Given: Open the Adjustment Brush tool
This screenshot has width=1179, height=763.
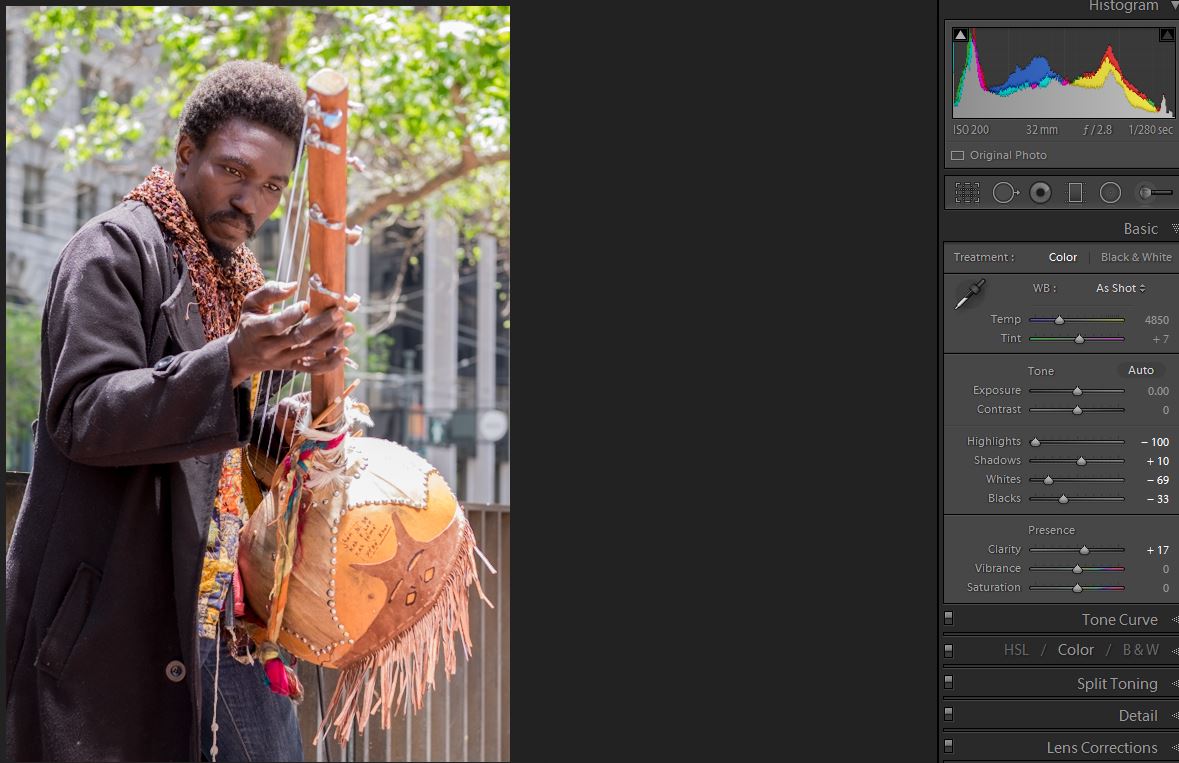Looking at the screenshot, I should coord(1154,193).
